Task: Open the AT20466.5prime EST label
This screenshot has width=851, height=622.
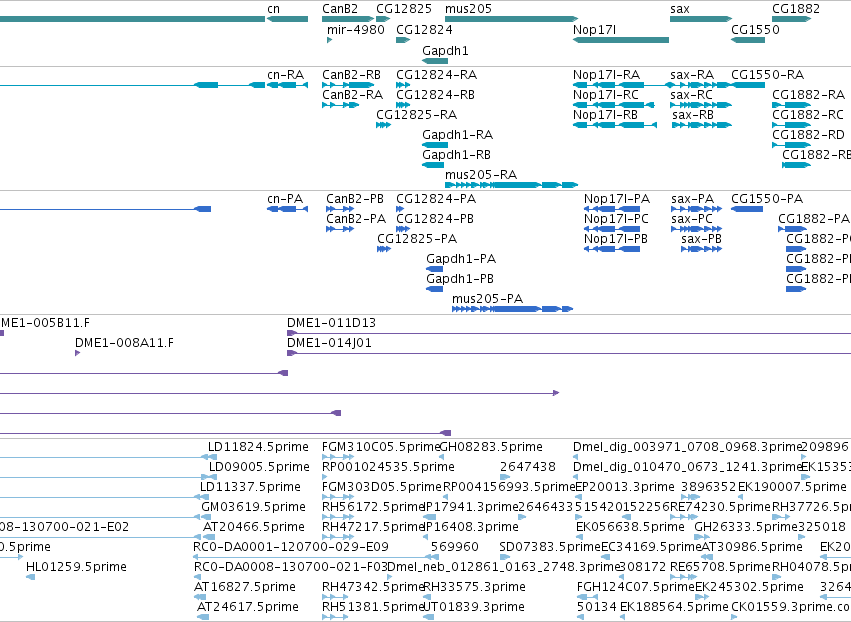Action: tap(253, 527)
